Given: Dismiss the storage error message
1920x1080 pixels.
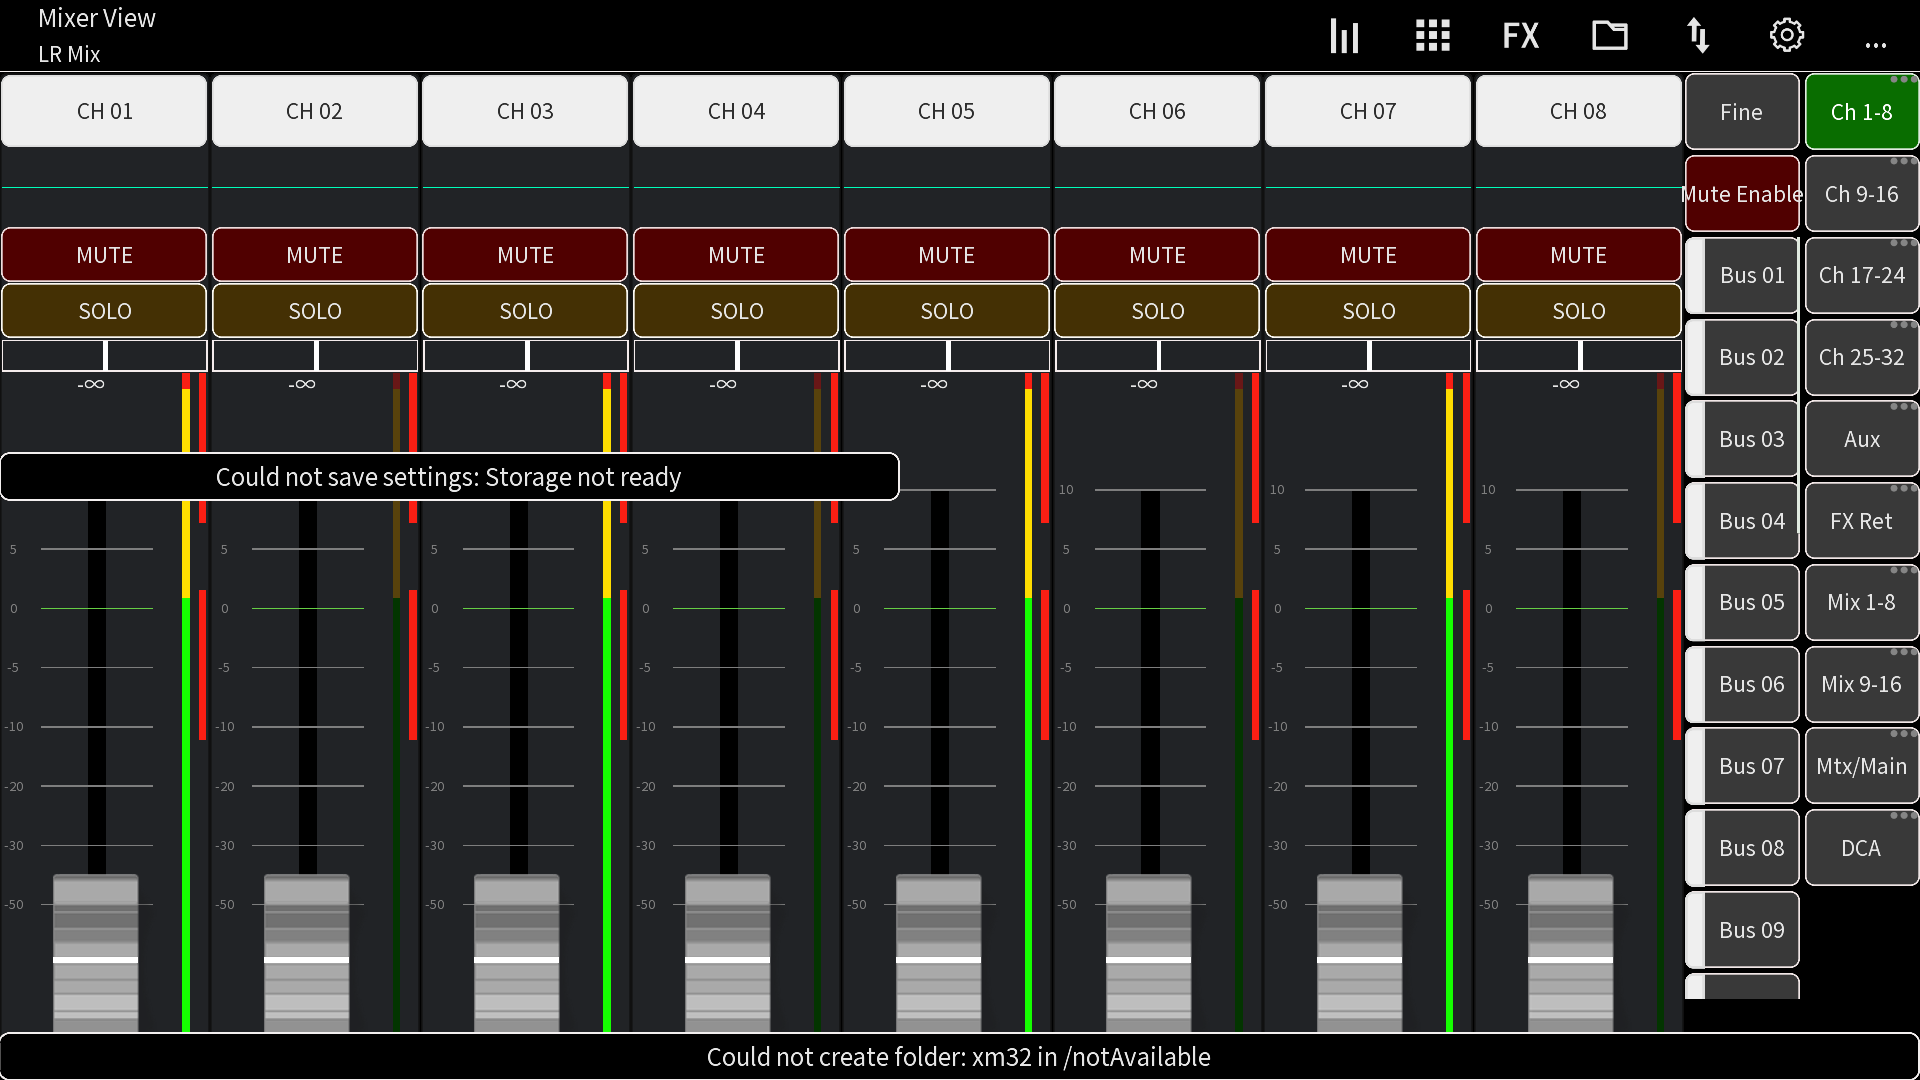Looking at the screenshot, I should (449, 477).
